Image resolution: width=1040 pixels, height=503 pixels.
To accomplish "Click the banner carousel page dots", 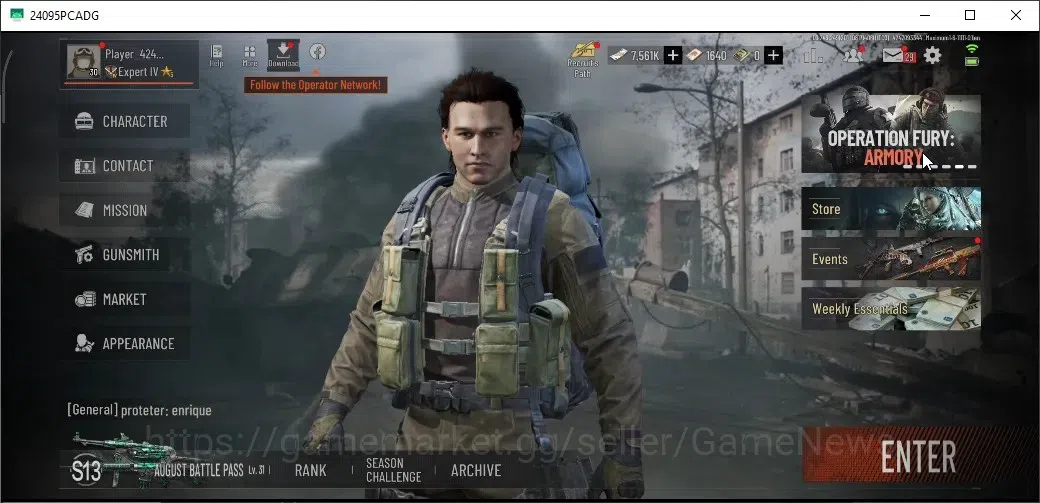I will tap(940, 167).
